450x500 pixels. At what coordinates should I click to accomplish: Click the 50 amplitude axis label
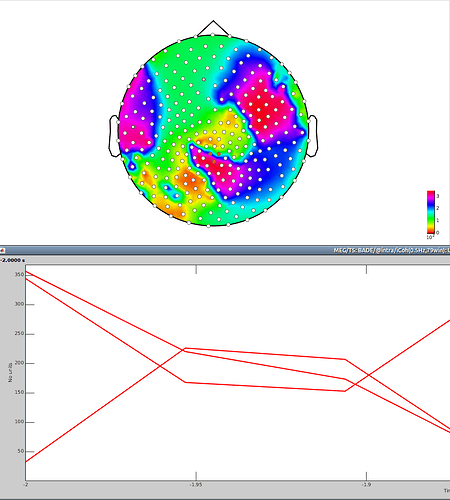coord(21,451)
